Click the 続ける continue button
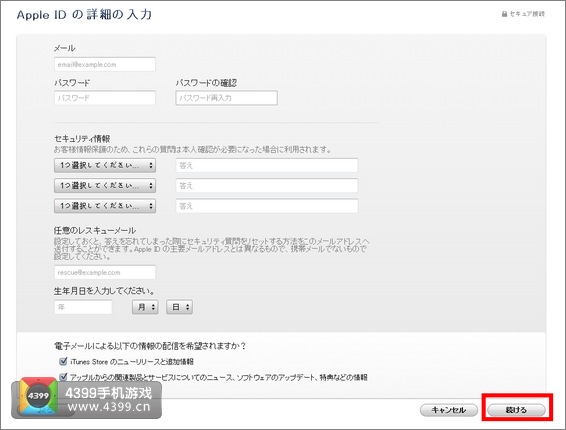Screen dimensions: 566x430 (516, 410)
